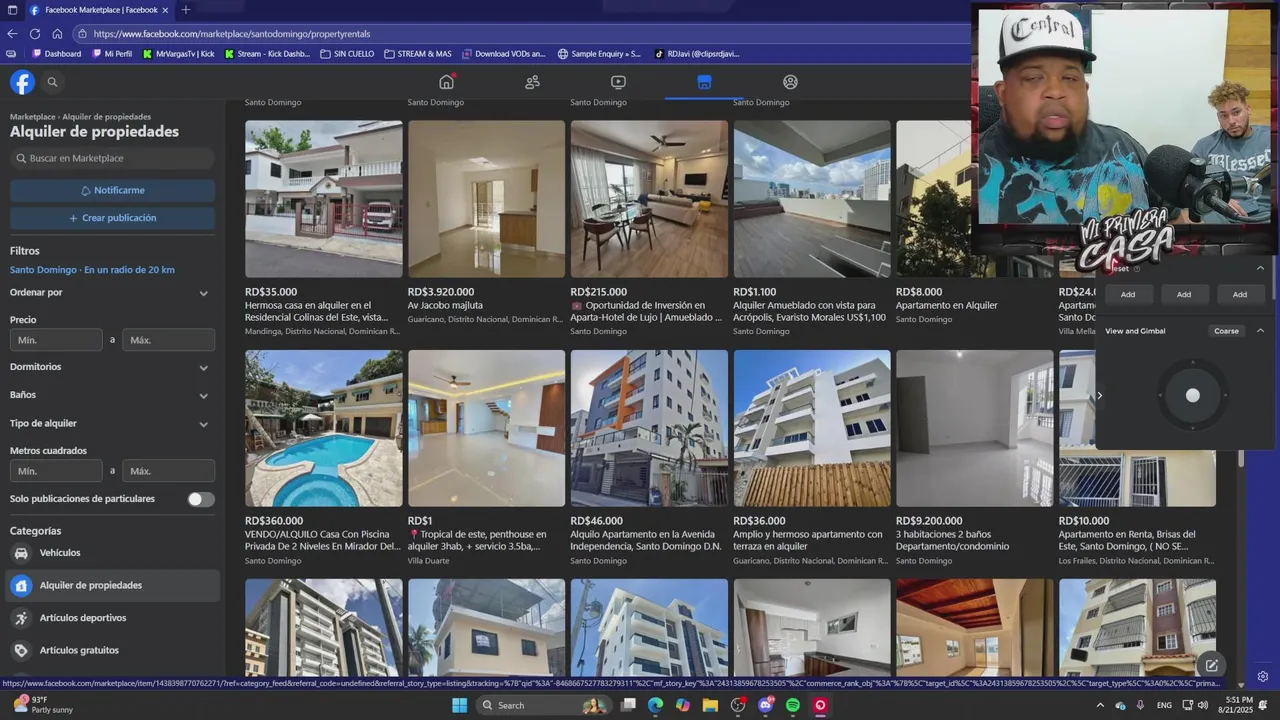The height and width of the screenshot is (720, 1280).
Task: Show hidden system tray icons
Action: tap(1100, 705)
